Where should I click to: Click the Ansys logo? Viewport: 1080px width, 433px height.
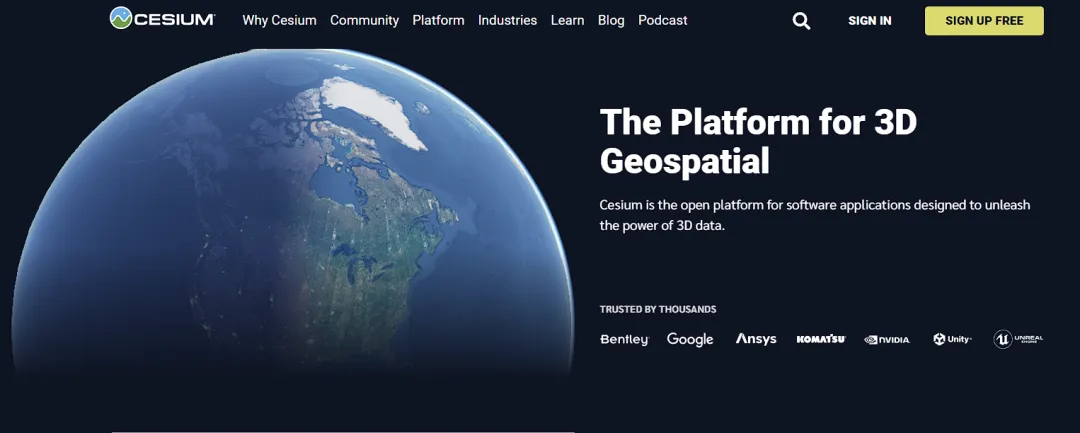[x=756, y=339]
